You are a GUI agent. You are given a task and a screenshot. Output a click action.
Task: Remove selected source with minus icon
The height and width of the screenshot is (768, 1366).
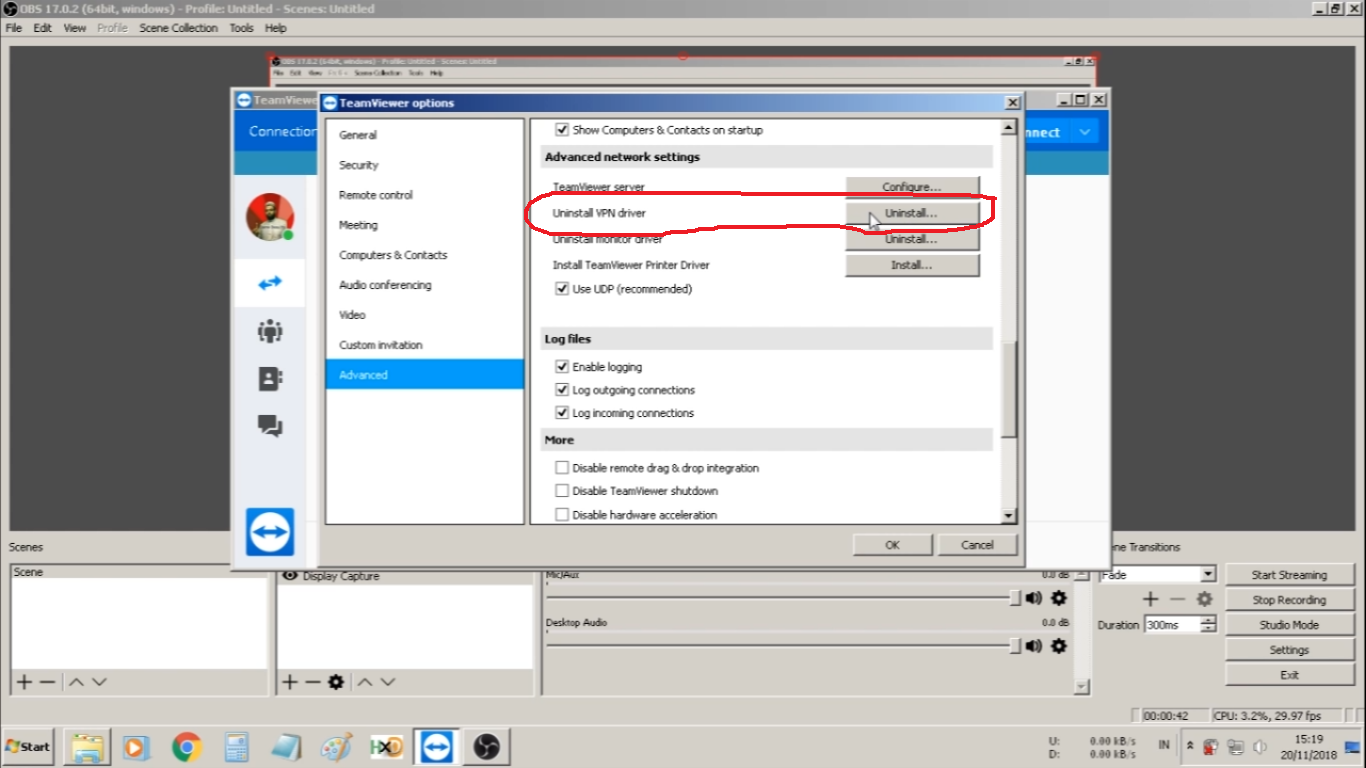pyautogui.click(x=312, y=682)
